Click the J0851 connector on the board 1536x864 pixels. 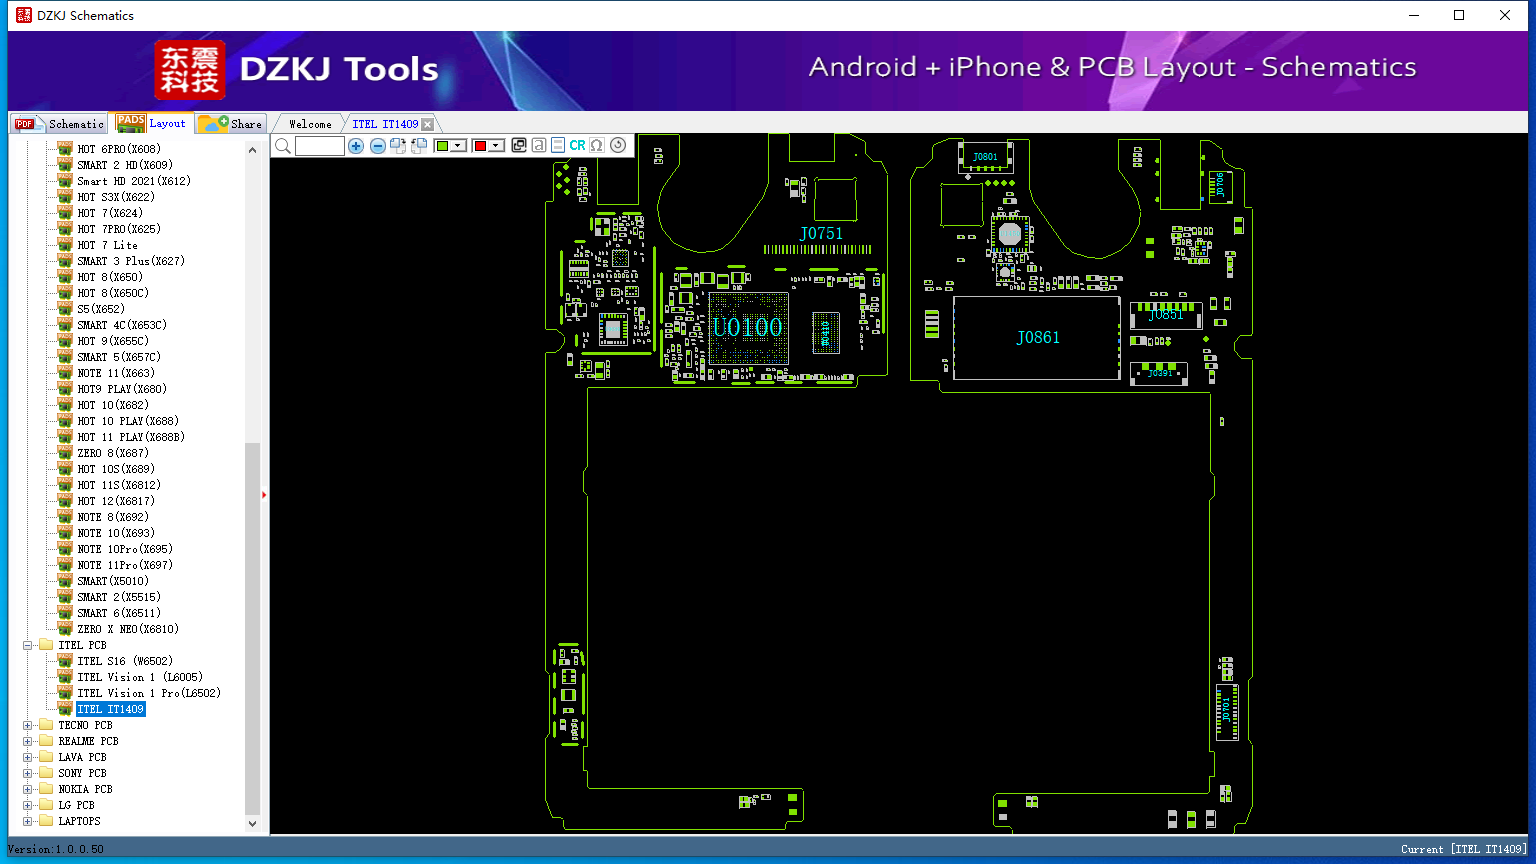(1166, 315)
